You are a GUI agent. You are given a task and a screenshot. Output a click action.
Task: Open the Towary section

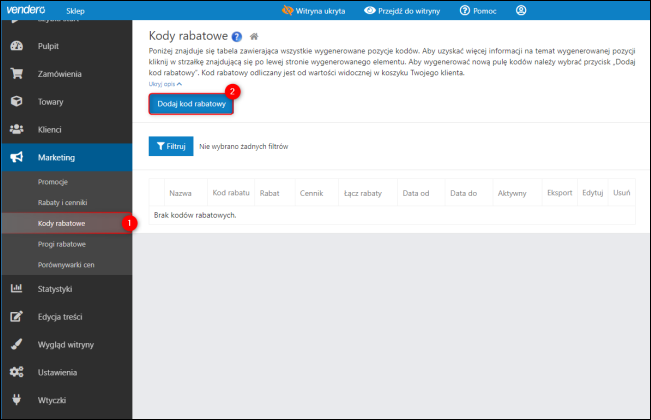coord(66,102)
